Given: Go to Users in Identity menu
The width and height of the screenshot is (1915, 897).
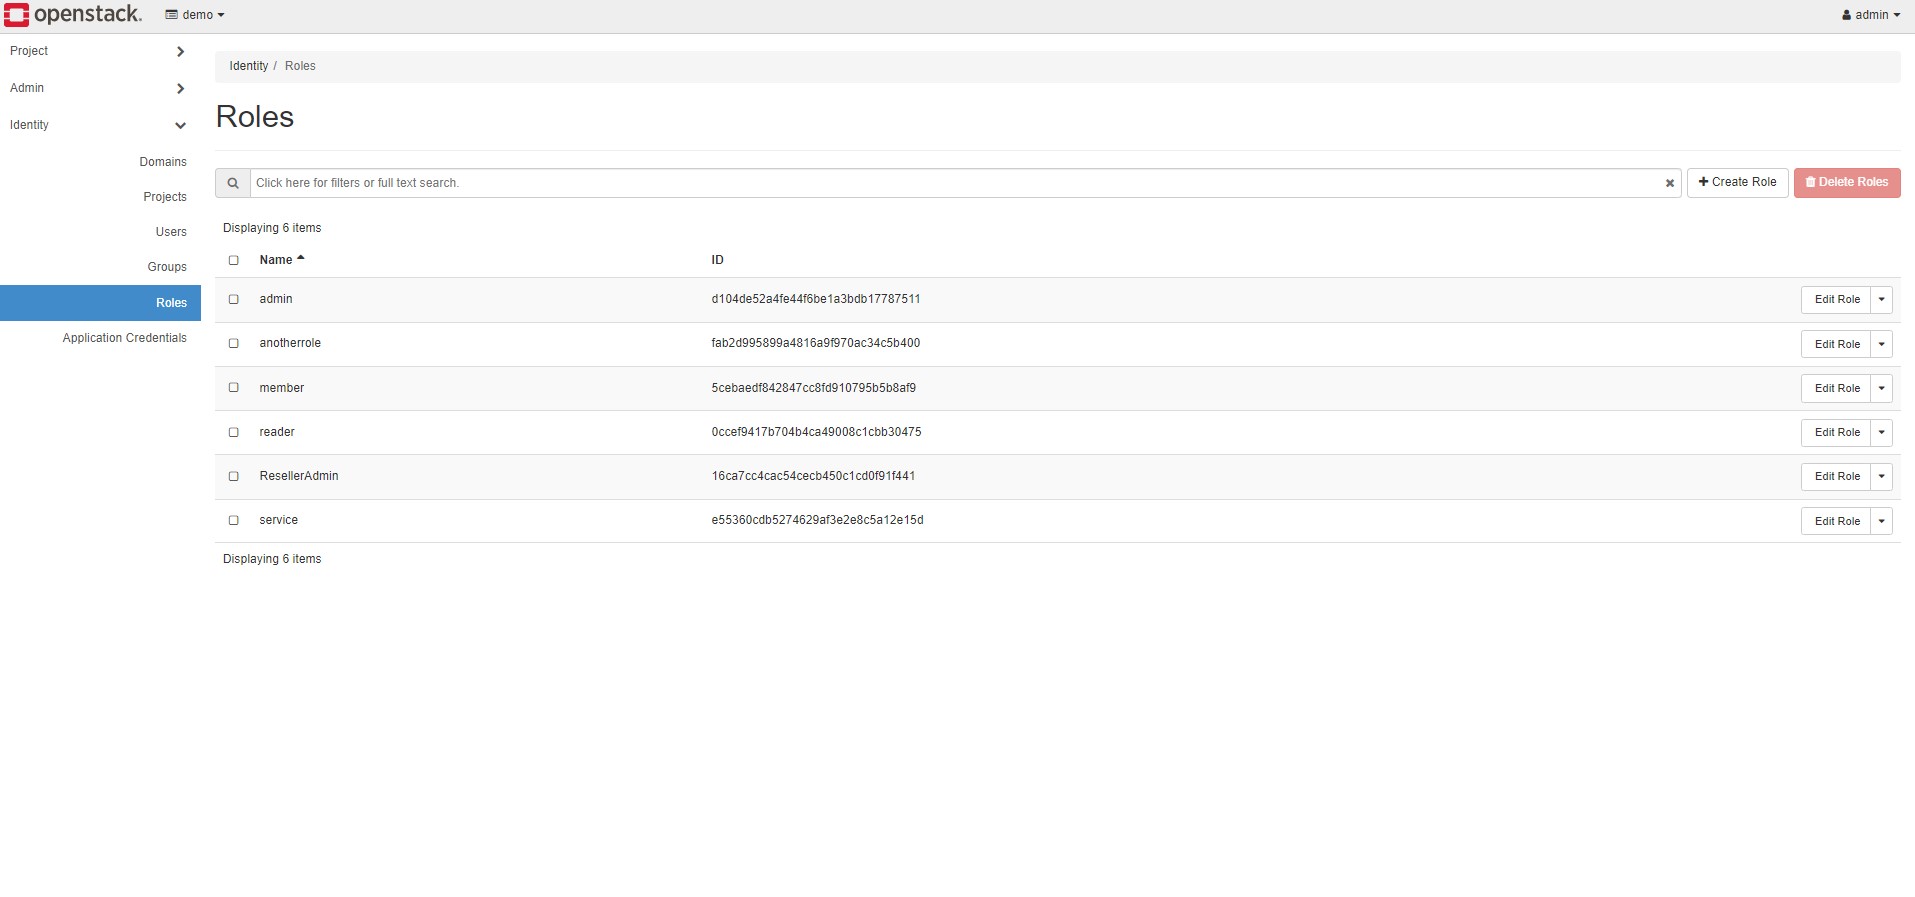Looking at the screenshot, I should 171,232.
